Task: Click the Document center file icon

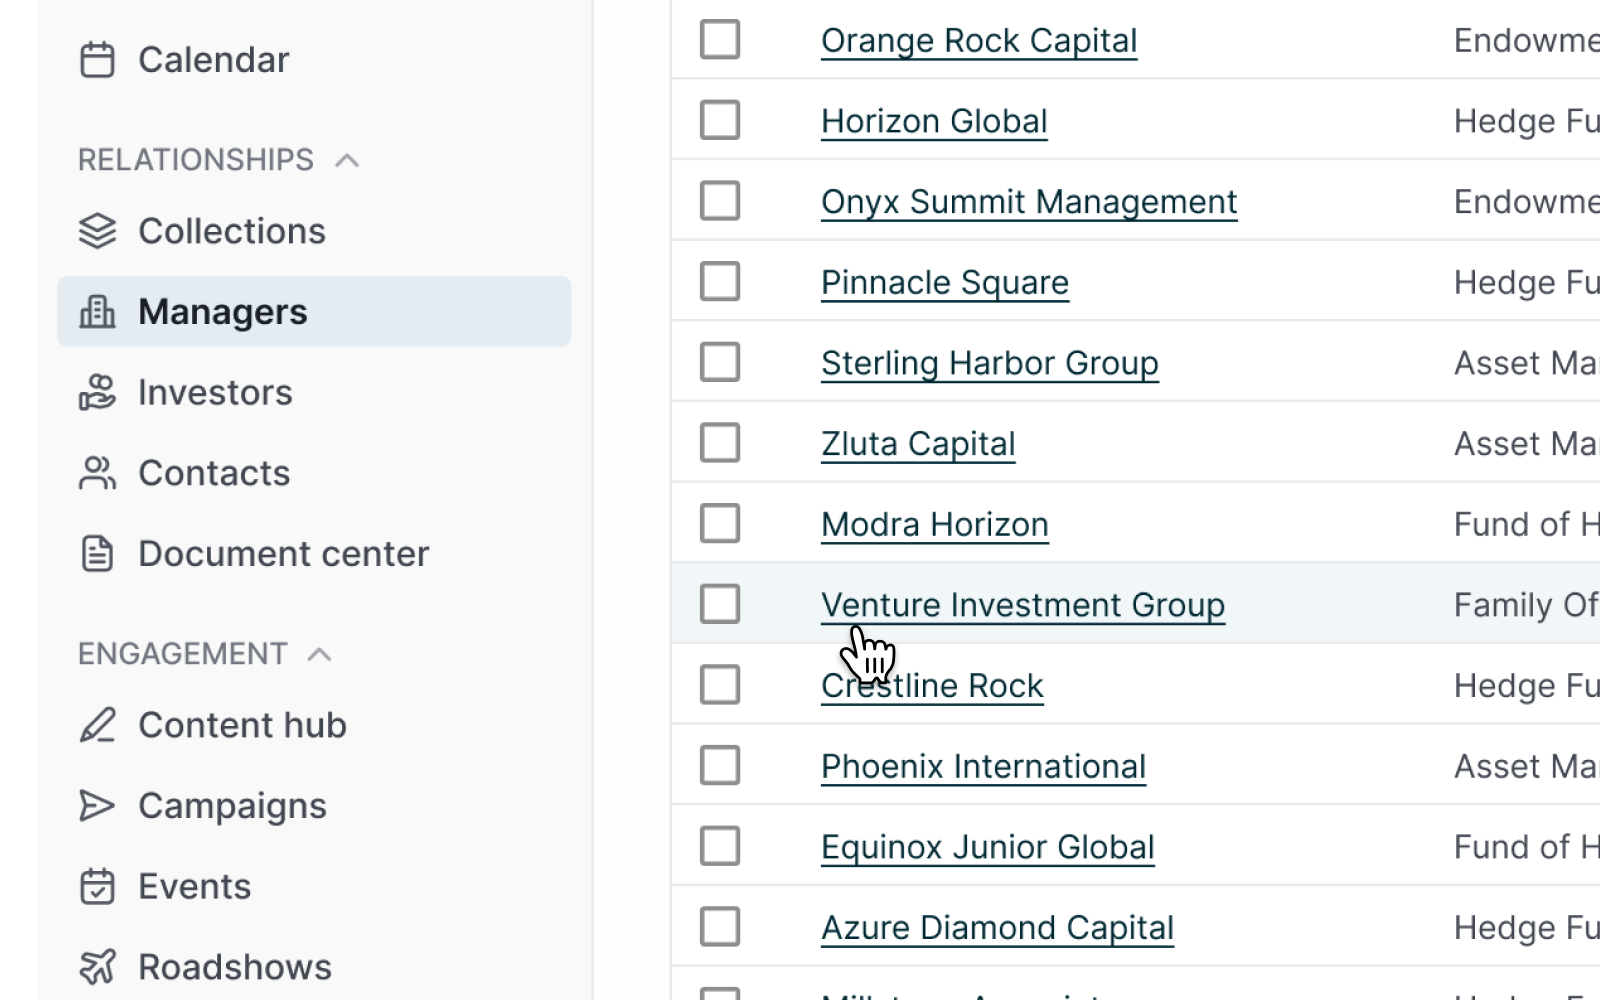Action: click(x=97, y=554)
